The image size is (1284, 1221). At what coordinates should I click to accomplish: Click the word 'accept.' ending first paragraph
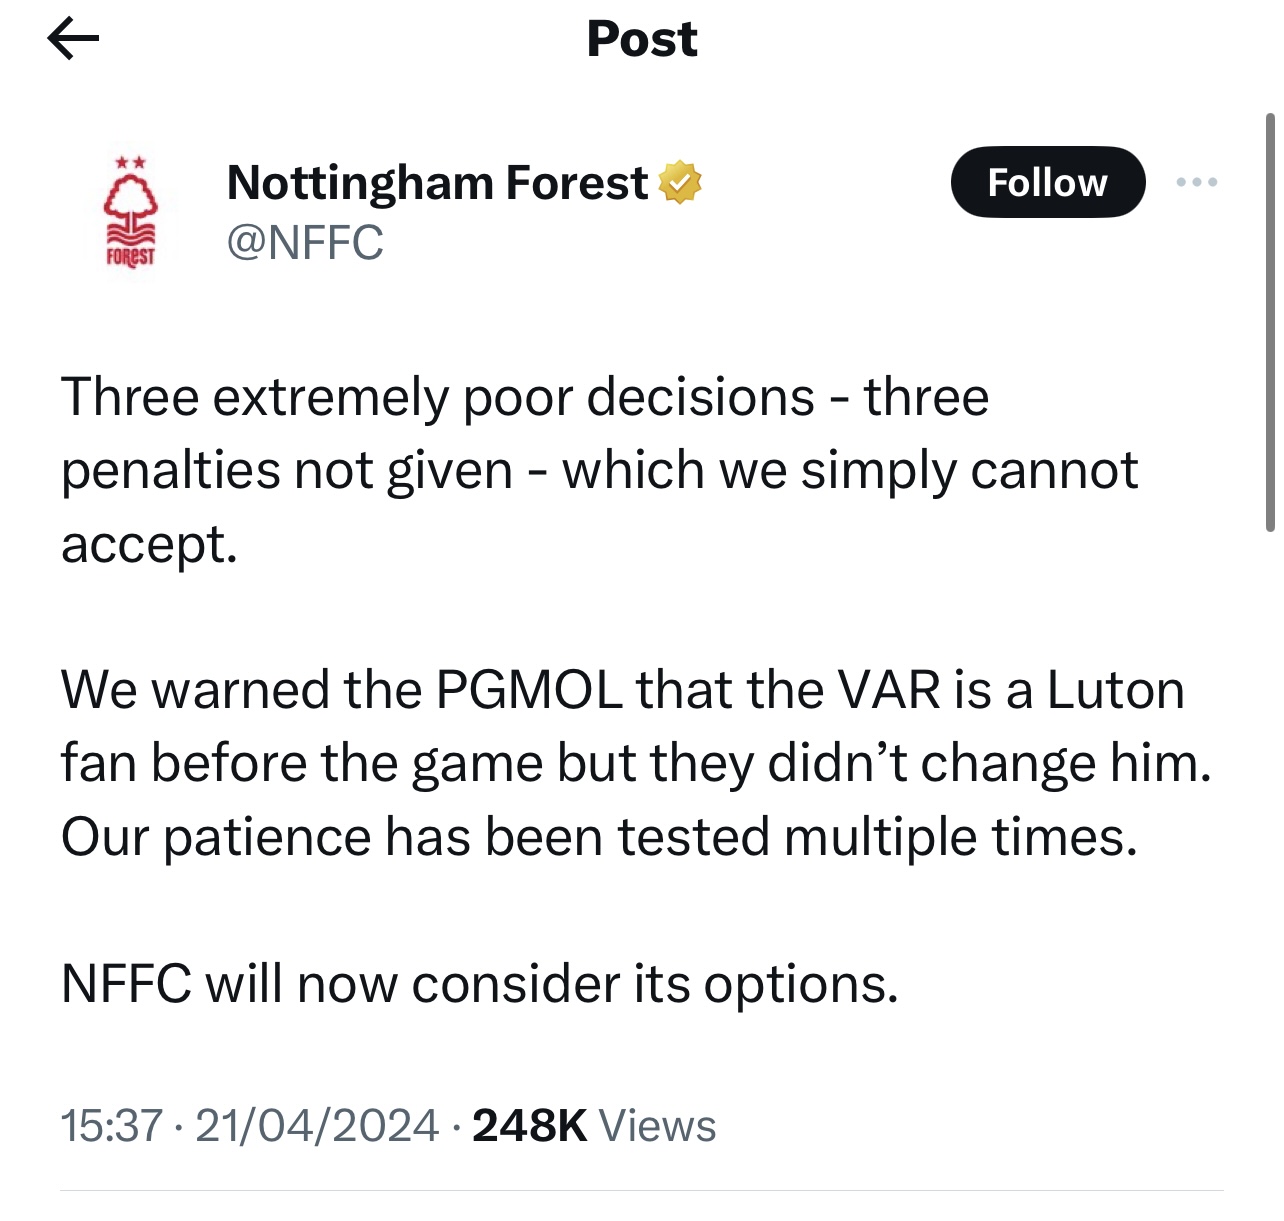[x=149, y=545]
